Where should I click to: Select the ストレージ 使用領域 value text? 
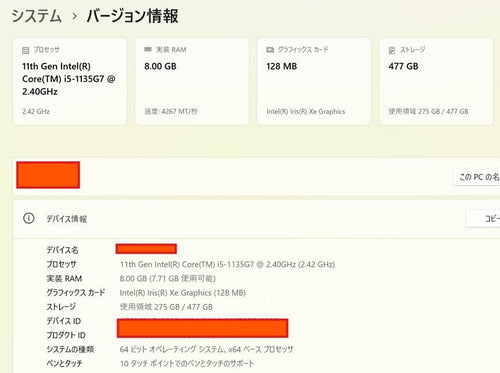tap(166, 307)
